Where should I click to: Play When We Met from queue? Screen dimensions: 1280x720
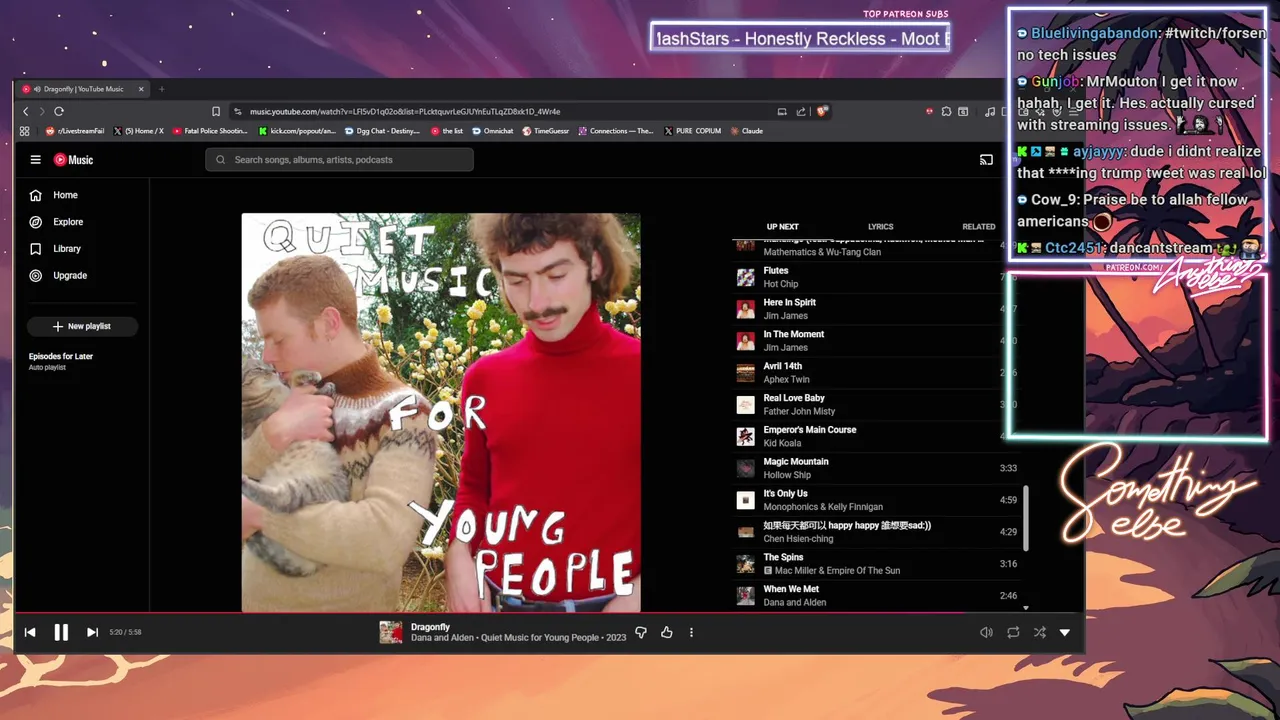pyautogui.click(x=875, y=596)
